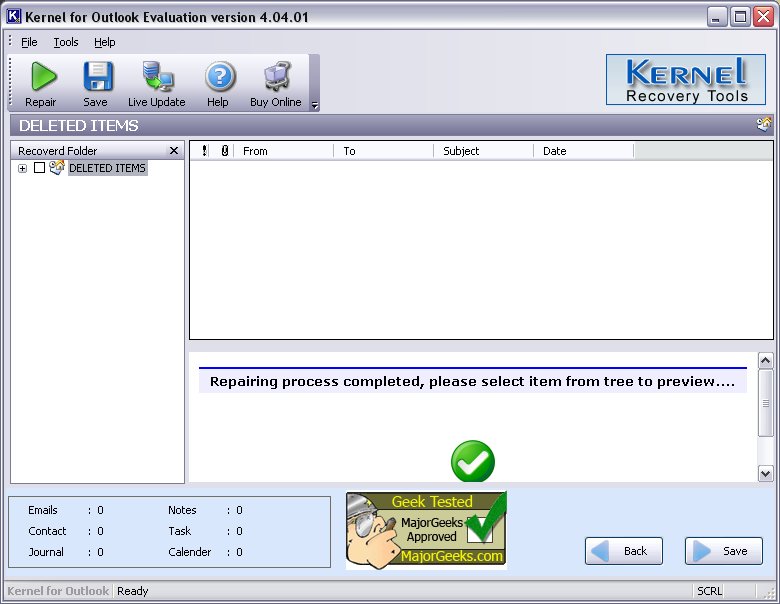This screenshot has height=604, width=780.
Task: Sort messages by From column
Action: coord(284,151)
